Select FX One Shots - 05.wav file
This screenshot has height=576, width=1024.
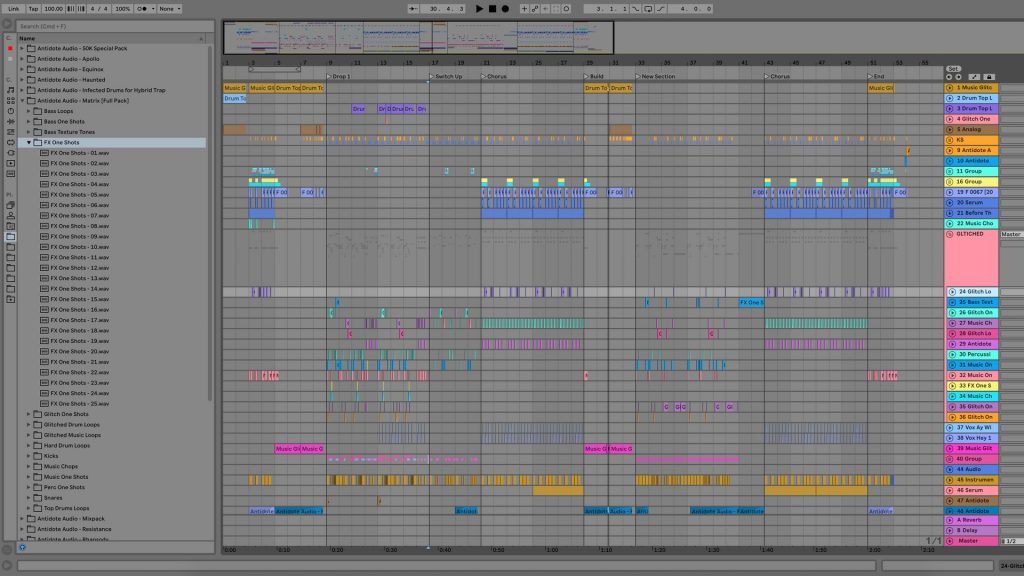pyautogui.click(x=79, y=195)
